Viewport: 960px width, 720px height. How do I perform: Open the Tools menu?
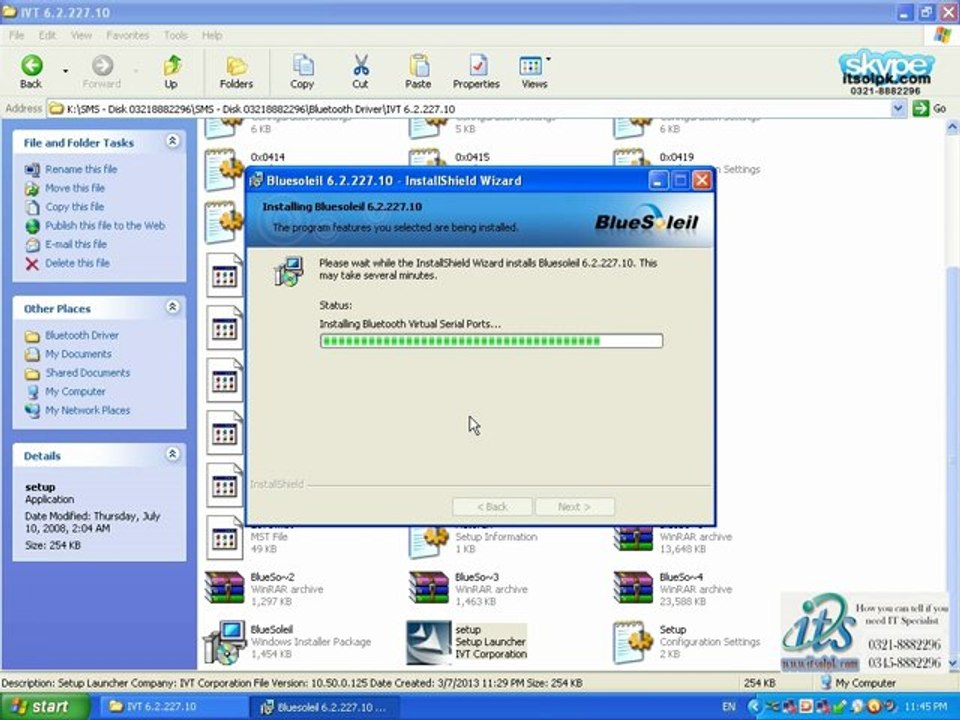tap(176, 36)
